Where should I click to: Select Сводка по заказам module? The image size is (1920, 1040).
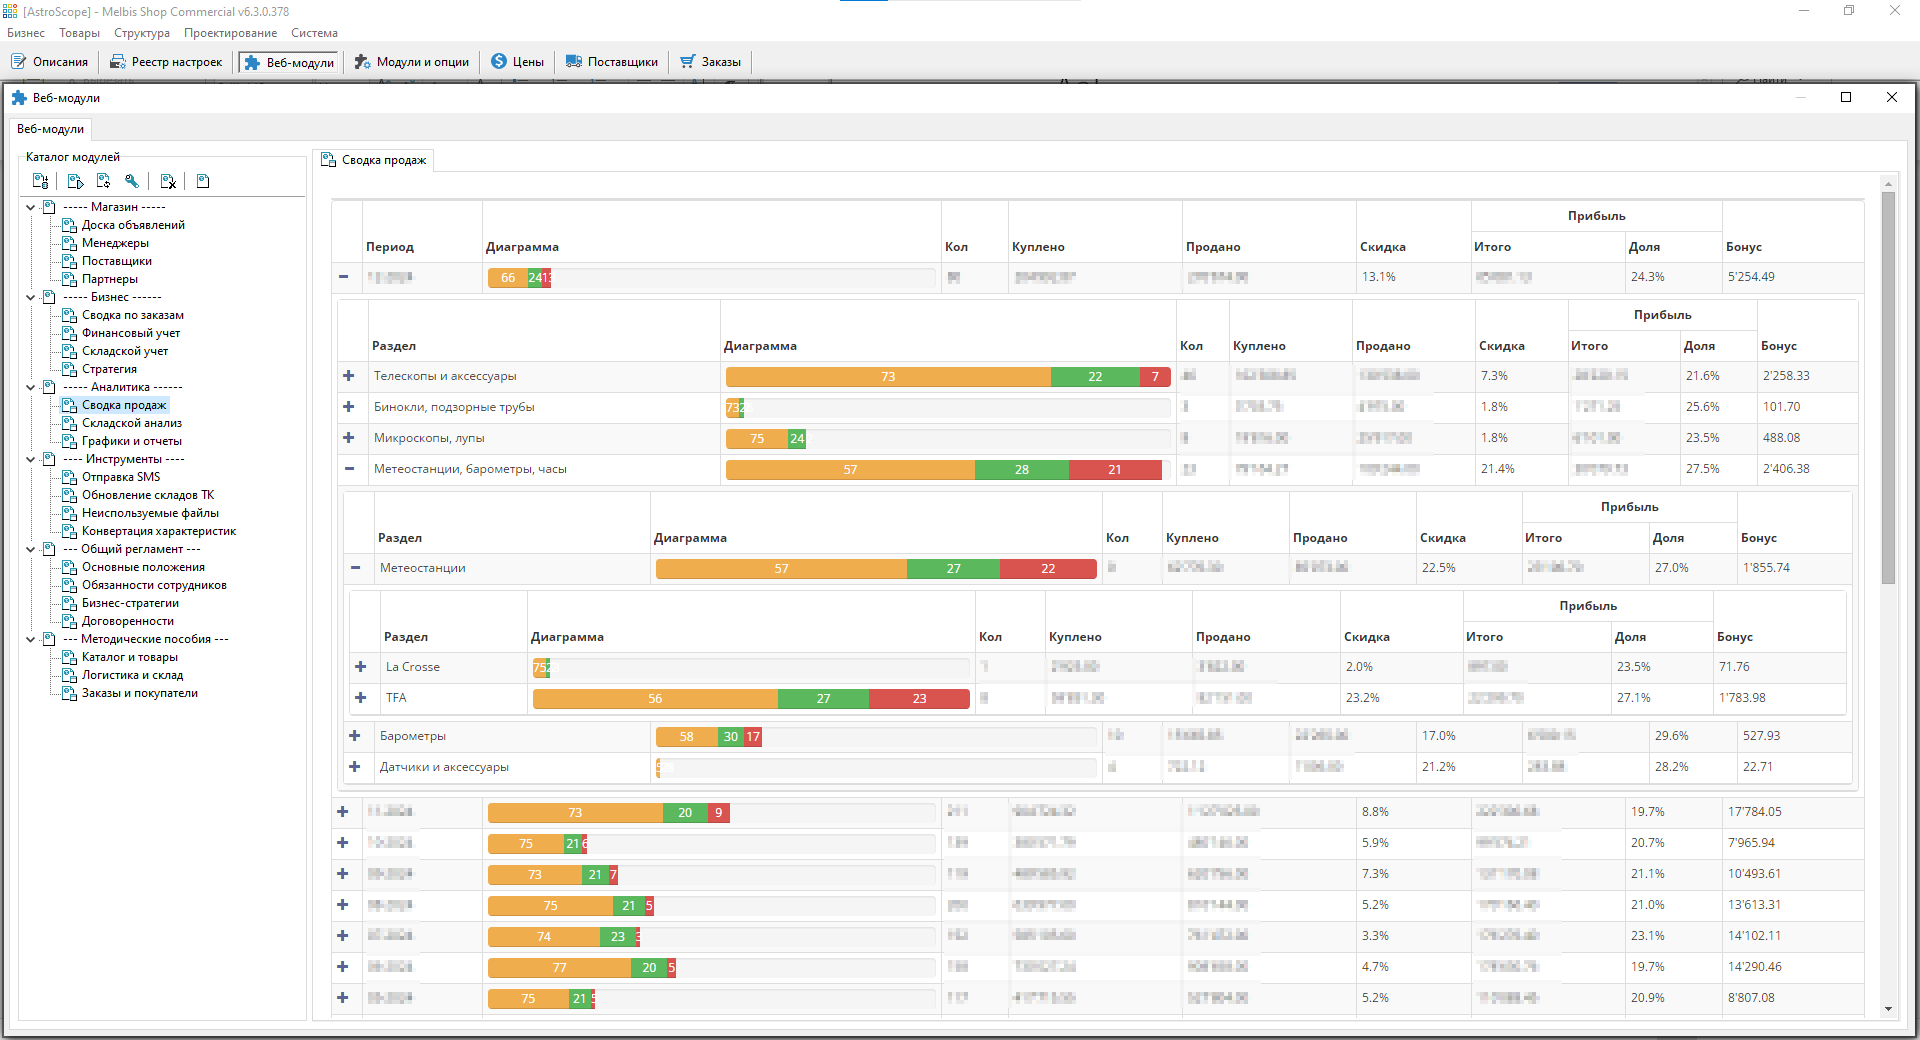pos(133,315)
